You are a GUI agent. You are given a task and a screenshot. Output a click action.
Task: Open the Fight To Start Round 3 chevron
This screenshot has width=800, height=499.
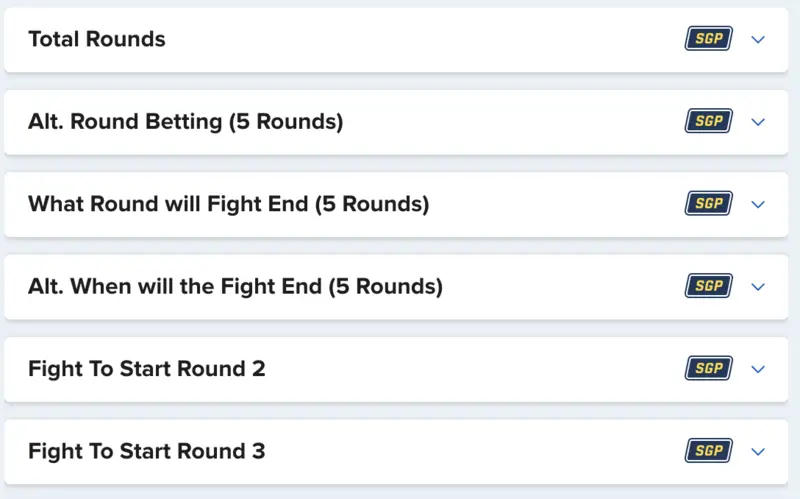coord(757,451)
